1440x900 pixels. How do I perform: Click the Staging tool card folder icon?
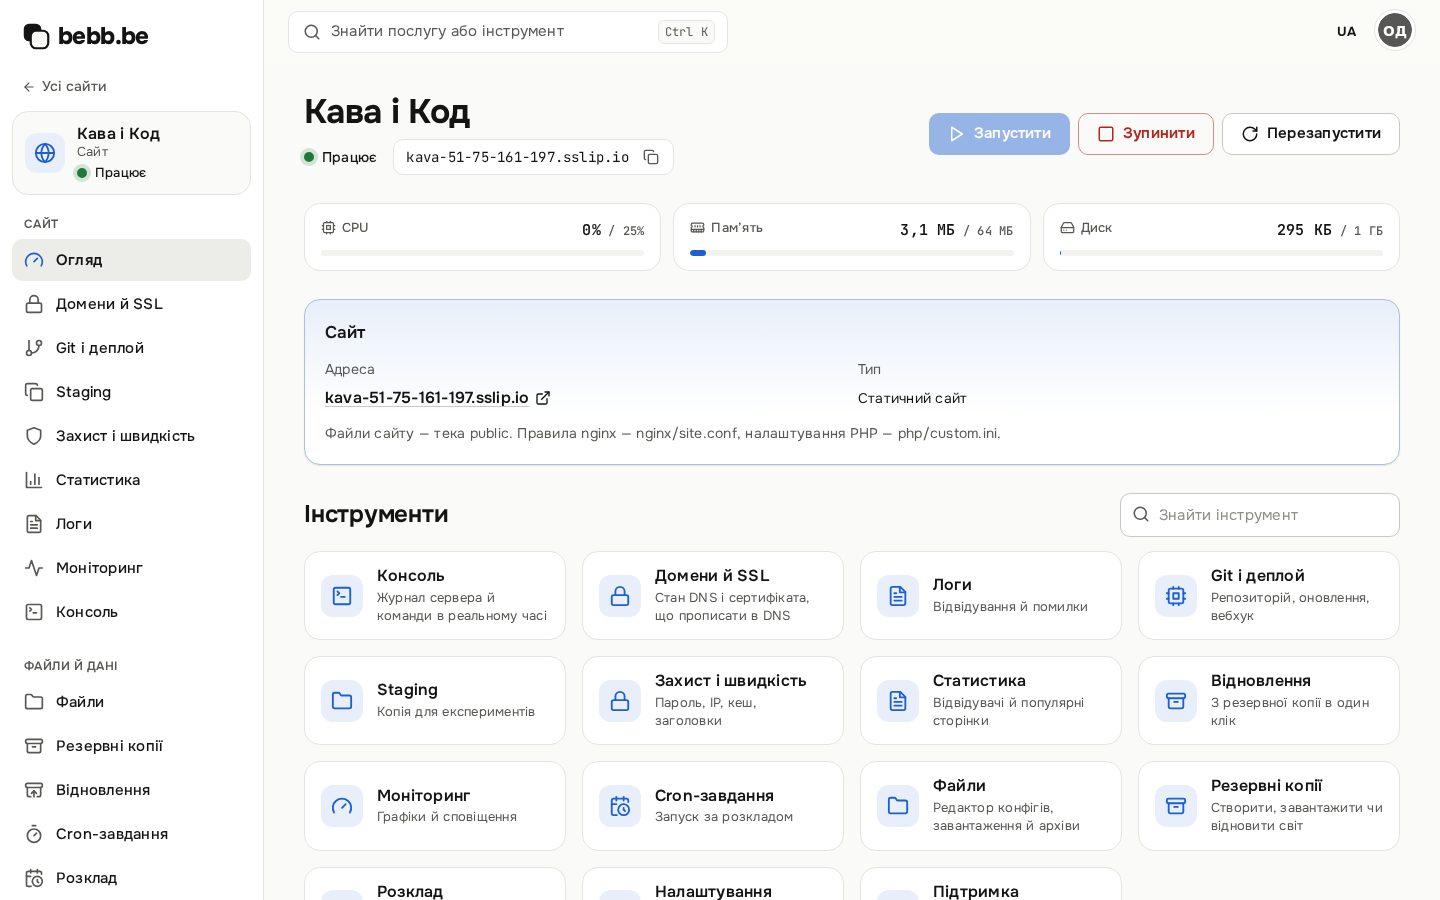342,701
